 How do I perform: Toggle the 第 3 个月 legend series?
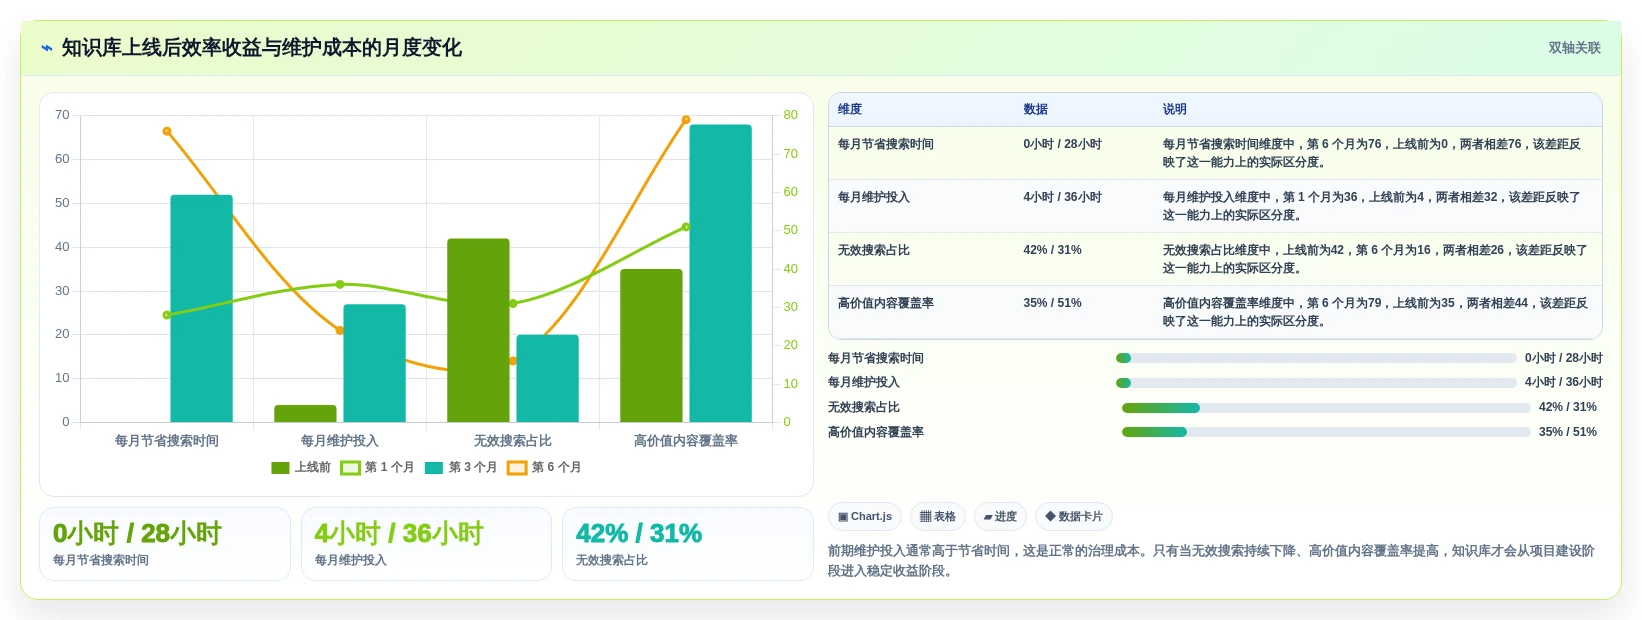point(461,467)
